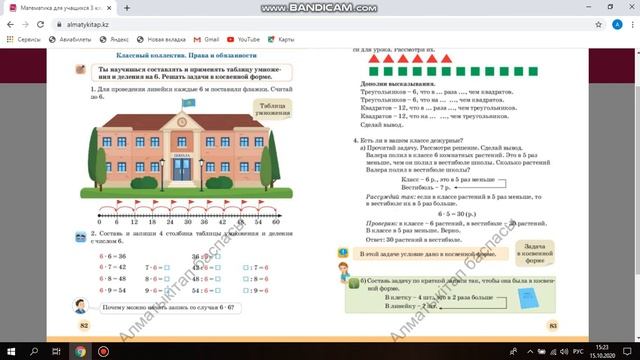Screen dimensions: 640x360
Task: Open a new browser tab
Action: [127, 8]
